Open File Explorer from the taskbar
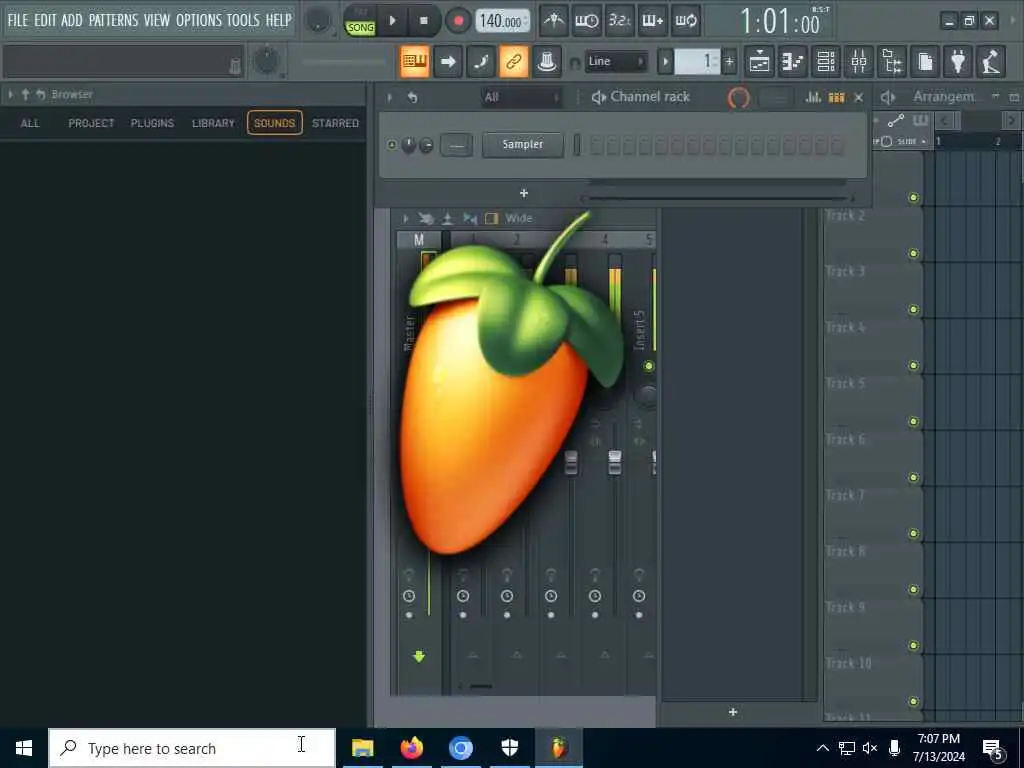This screenshot has height=768, width=1024. point(362,747)
